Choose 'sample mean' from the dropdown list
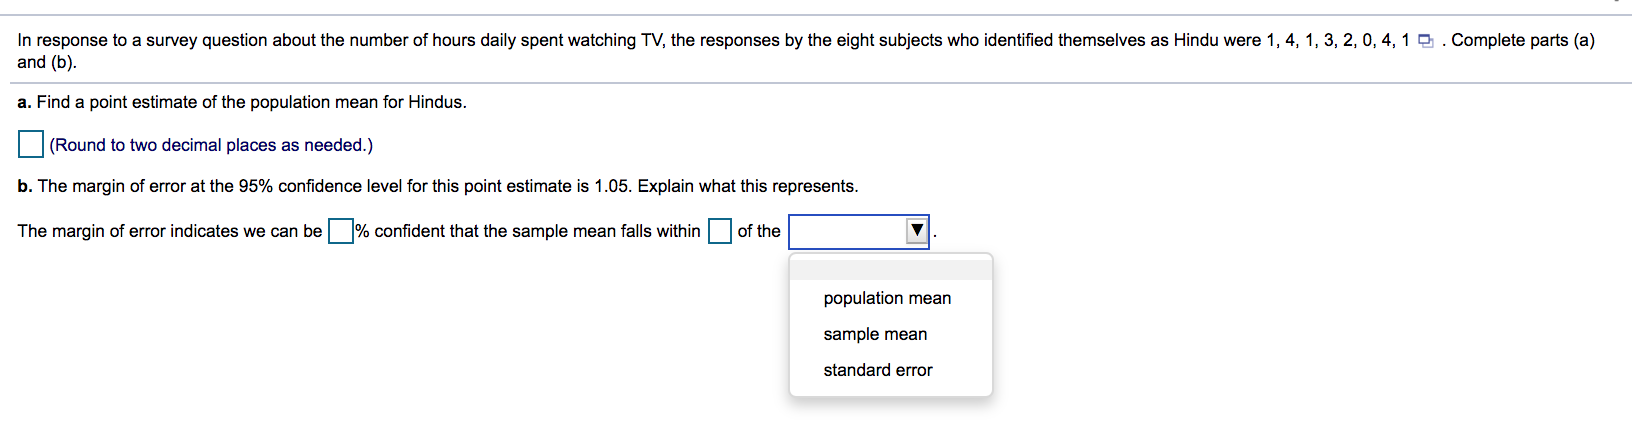 [x=875, y=334]
